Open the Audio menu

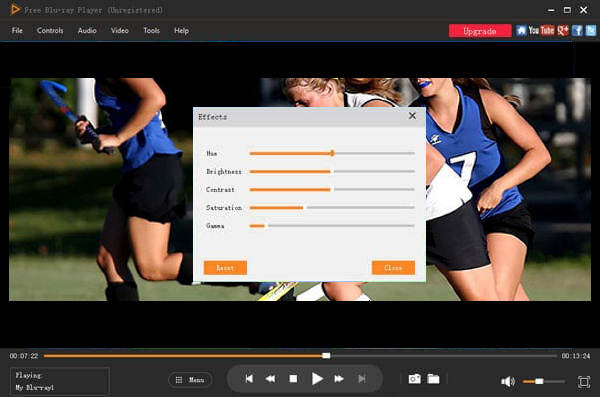tap(87, 31)
